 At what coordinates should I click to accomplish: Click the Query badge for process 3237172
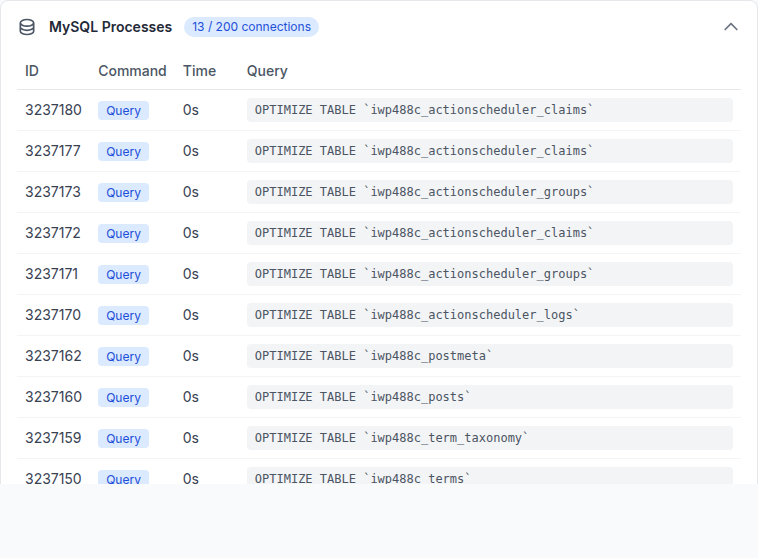123,234
